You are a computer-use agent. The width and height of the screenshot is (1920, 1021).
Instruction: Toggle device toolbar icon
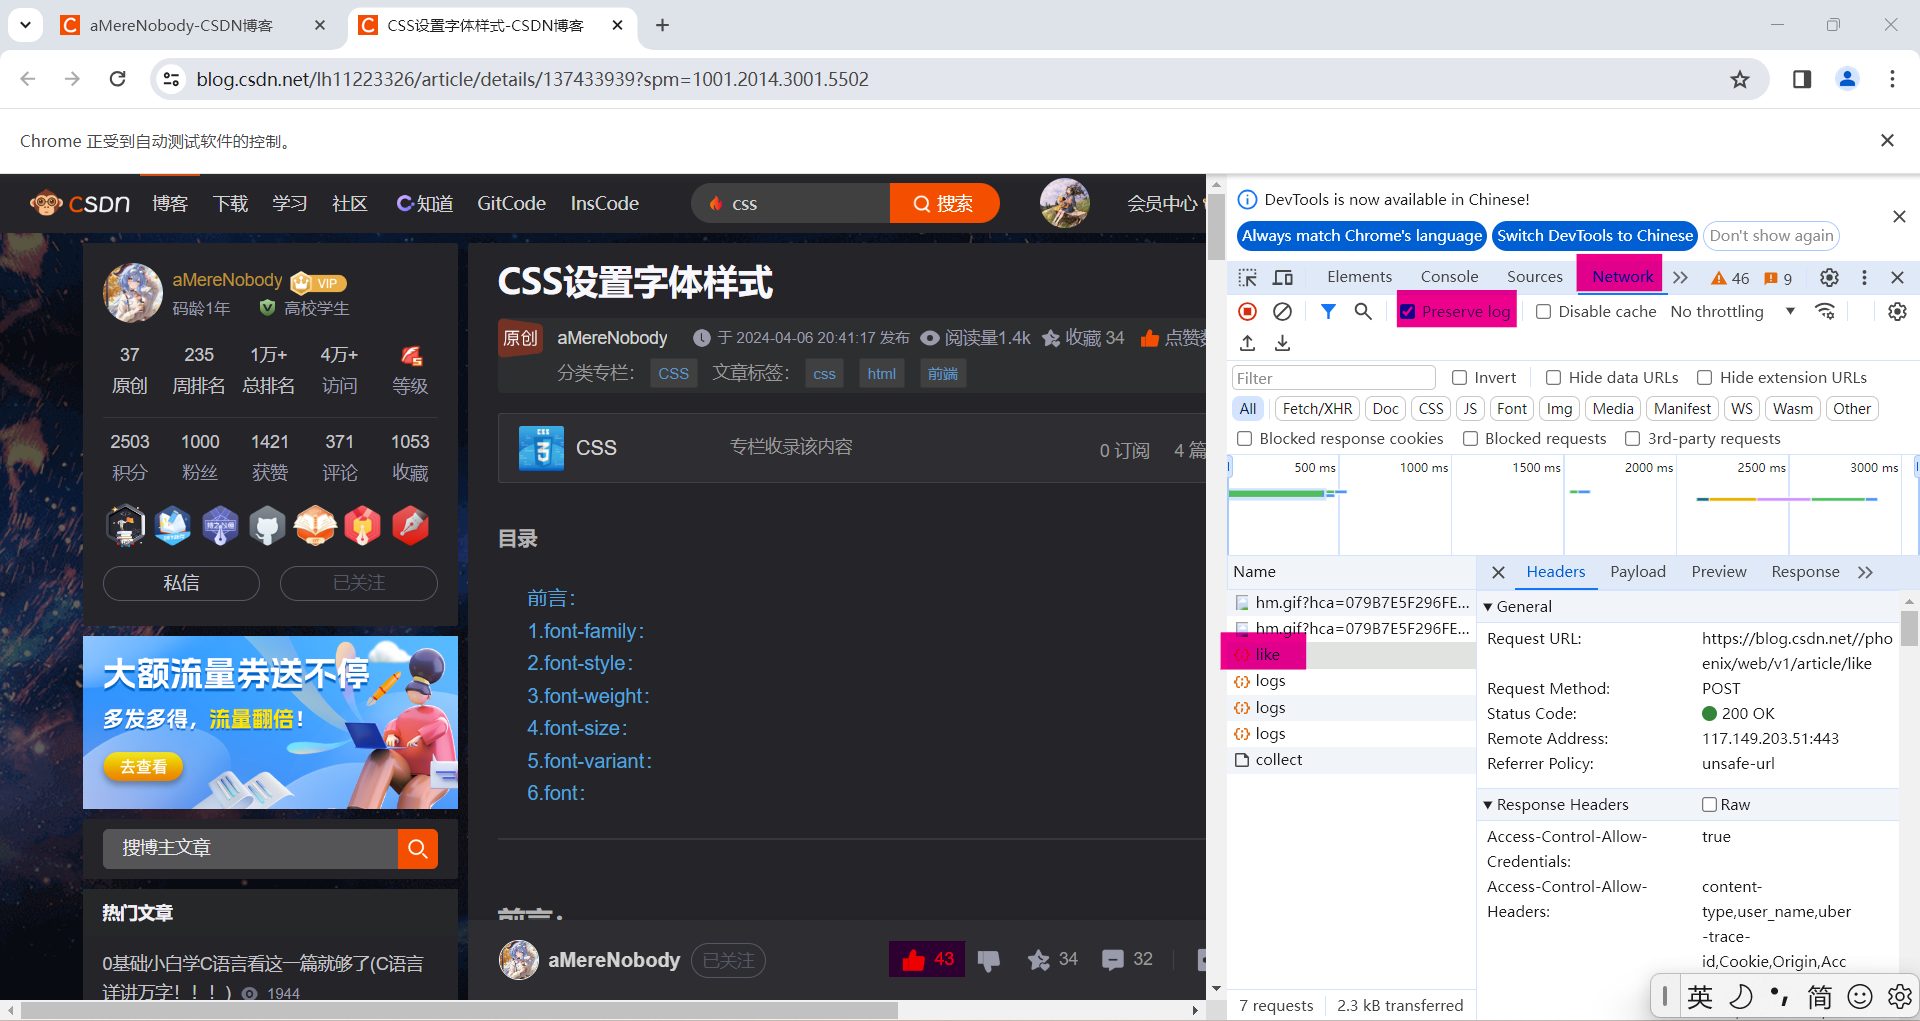1283,277
